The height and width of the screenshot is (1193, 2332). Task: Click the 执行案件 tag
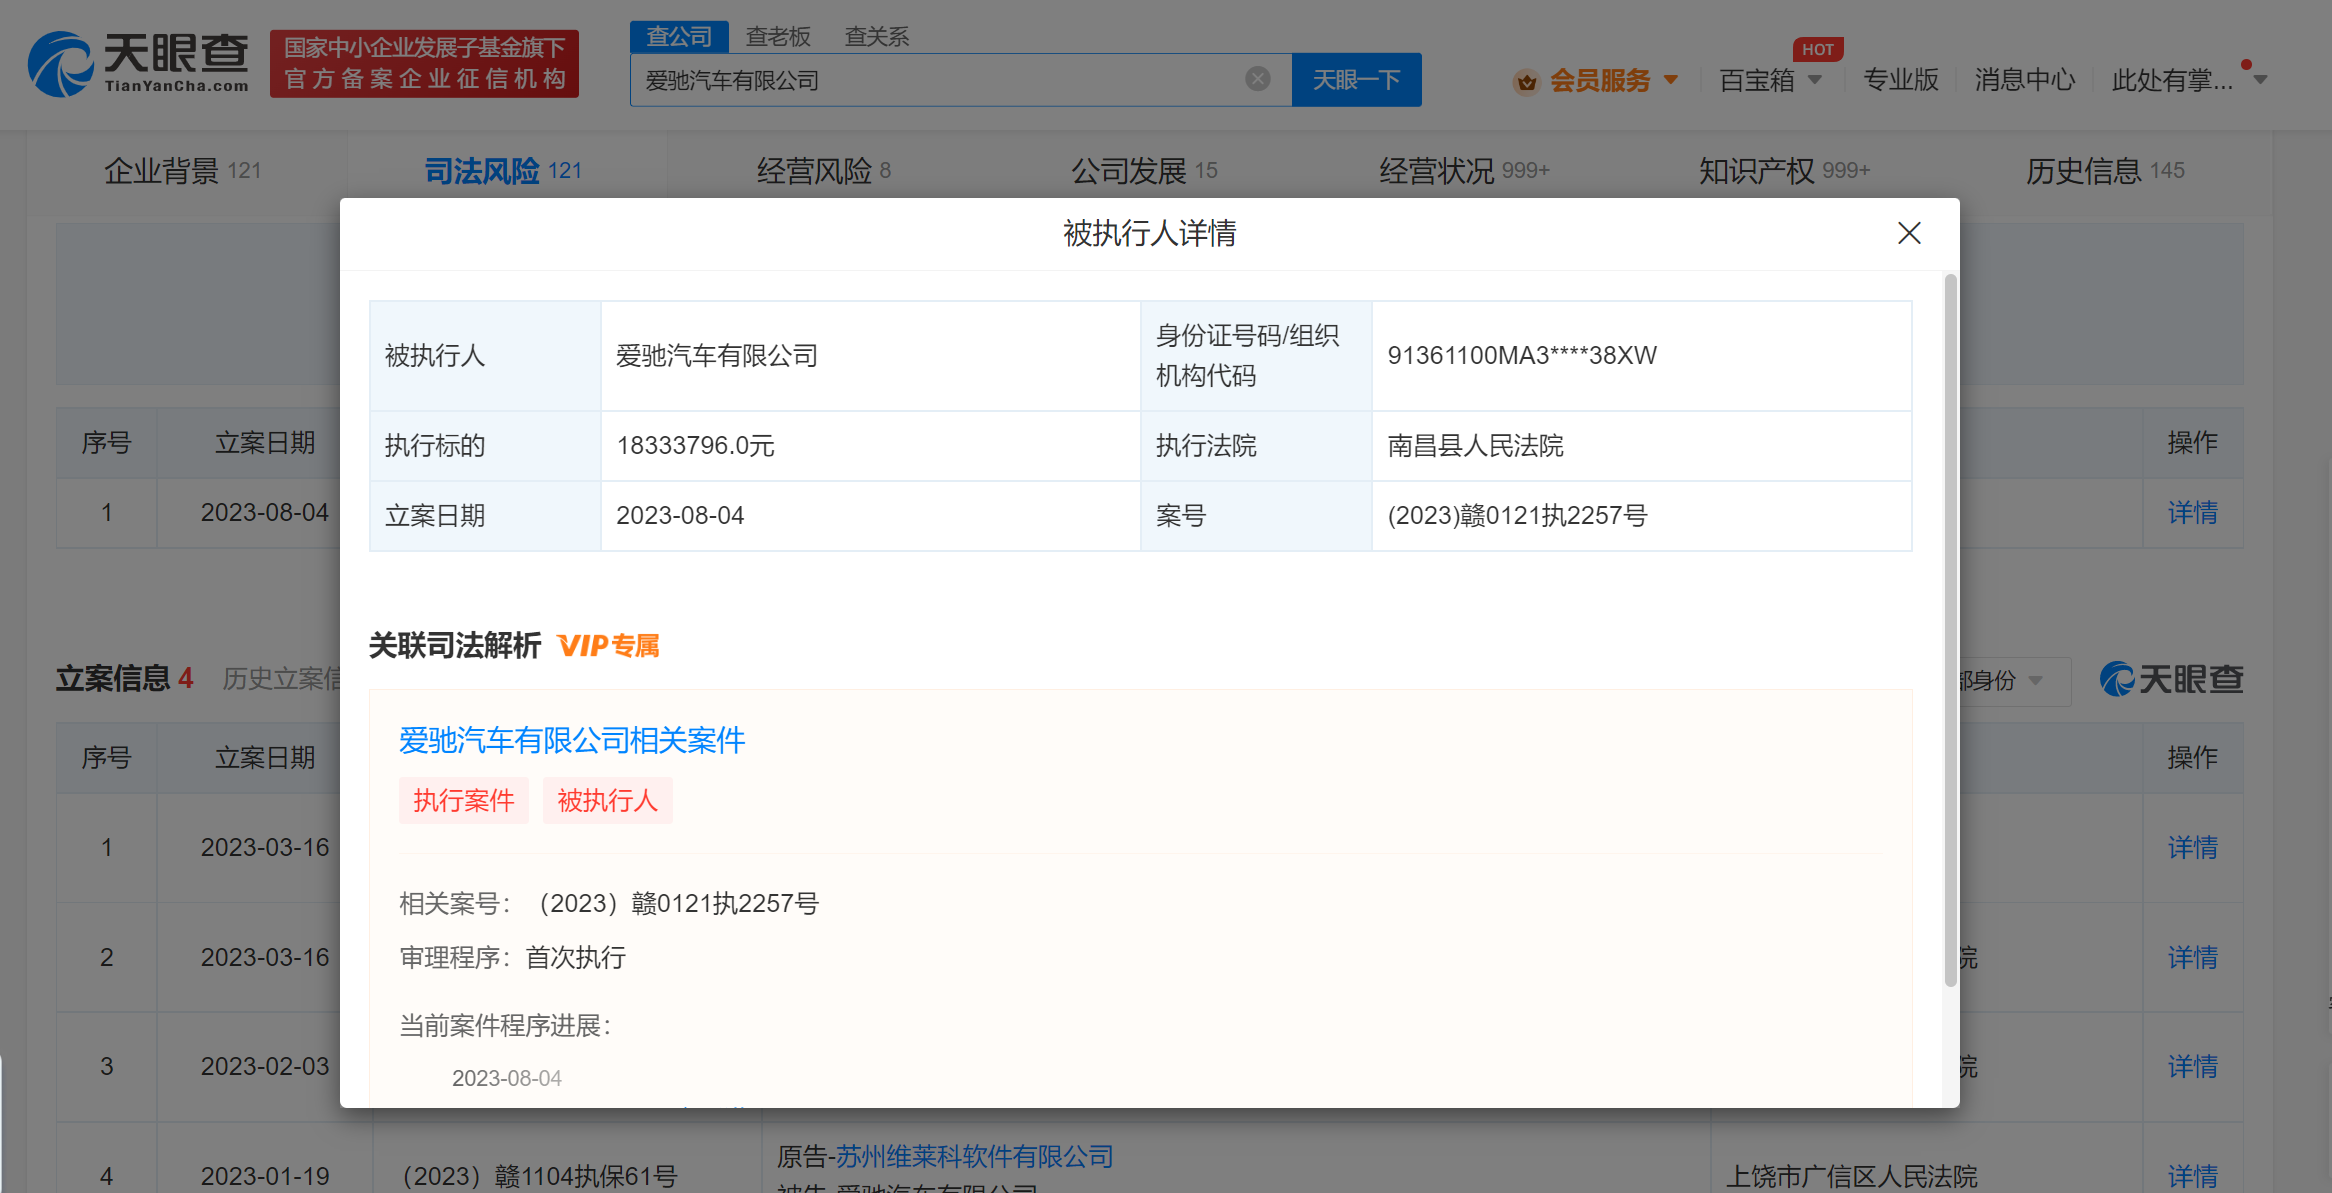point(463,800)
